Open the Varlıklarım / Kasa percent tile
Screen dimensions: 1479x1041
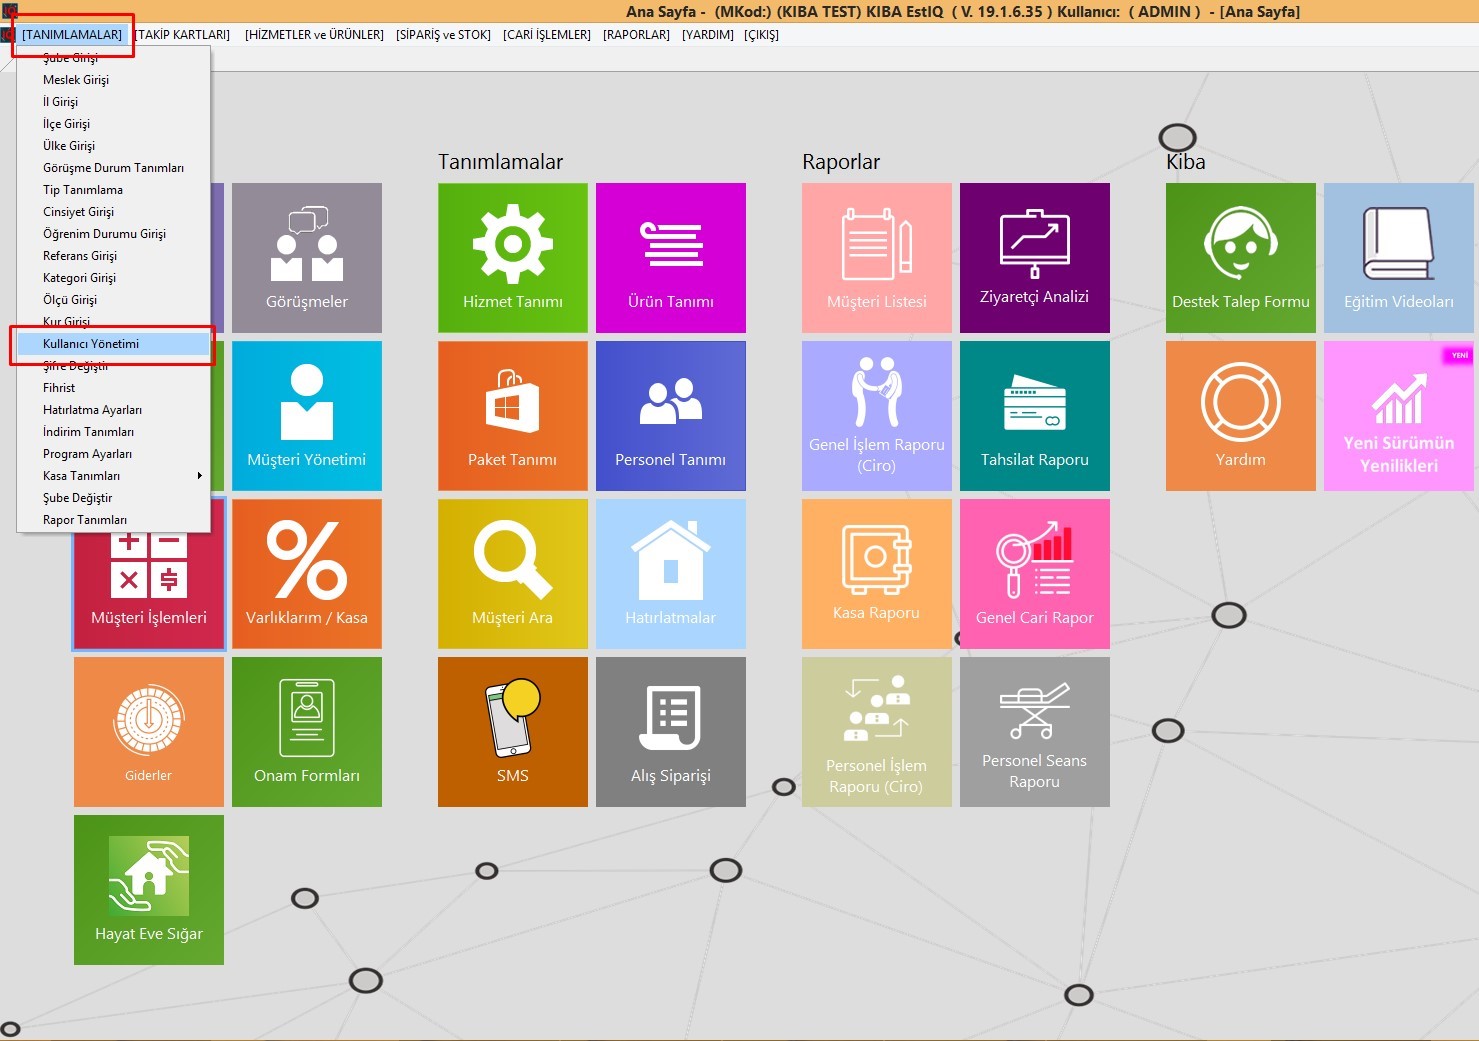pos(306,573)
